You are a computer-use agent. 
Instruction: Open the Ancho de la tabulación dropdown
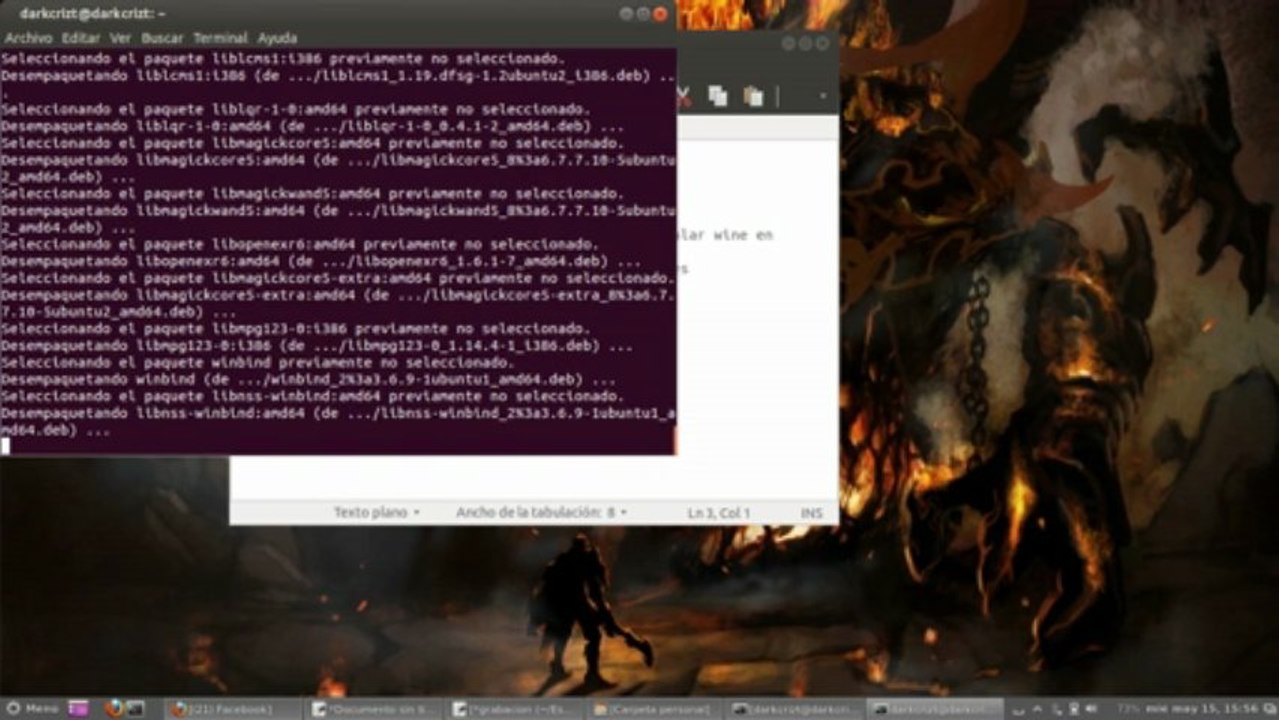tap(541, 512)
